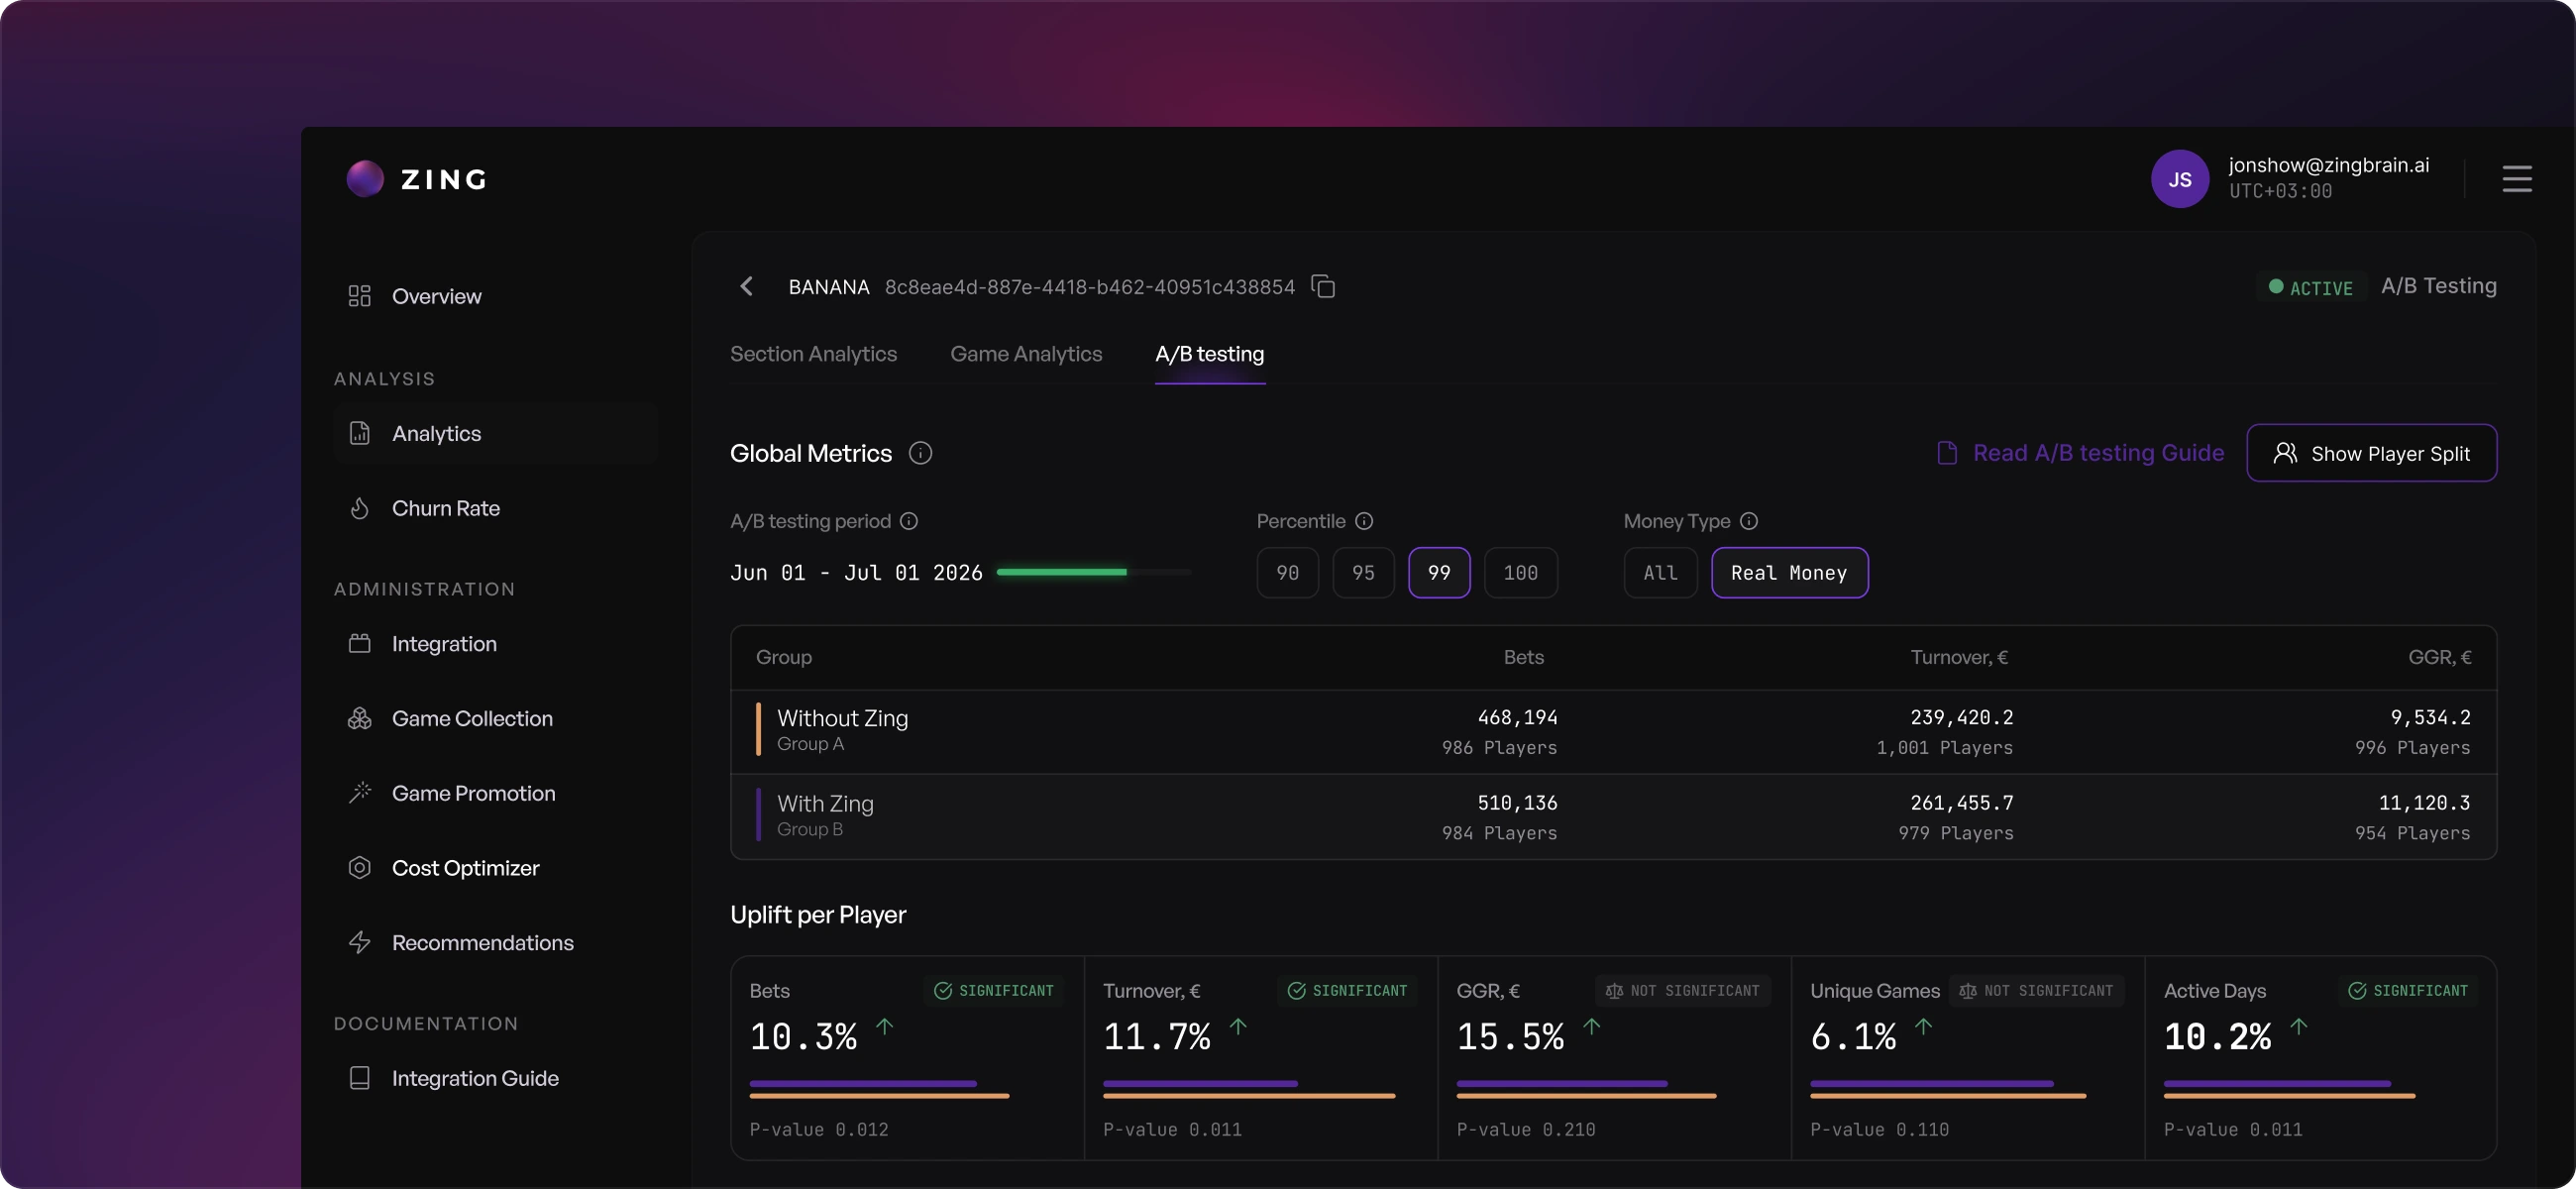
Task: Select the A/B testing tab
Action: coord(1209,354)
